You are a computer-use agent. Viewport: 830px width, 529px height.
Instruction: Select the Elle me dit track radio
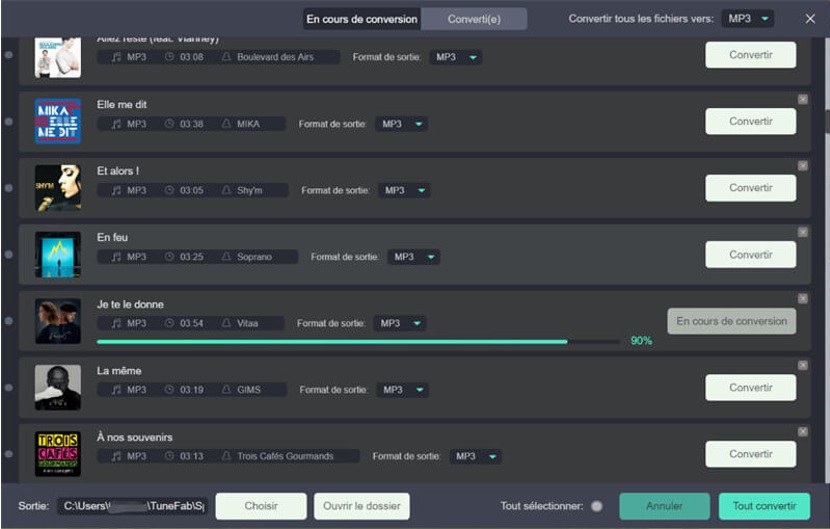8,121
